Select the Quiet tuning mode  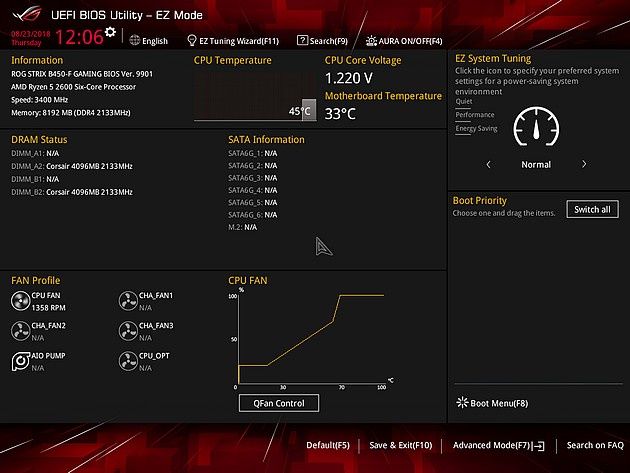click(464, 101)
